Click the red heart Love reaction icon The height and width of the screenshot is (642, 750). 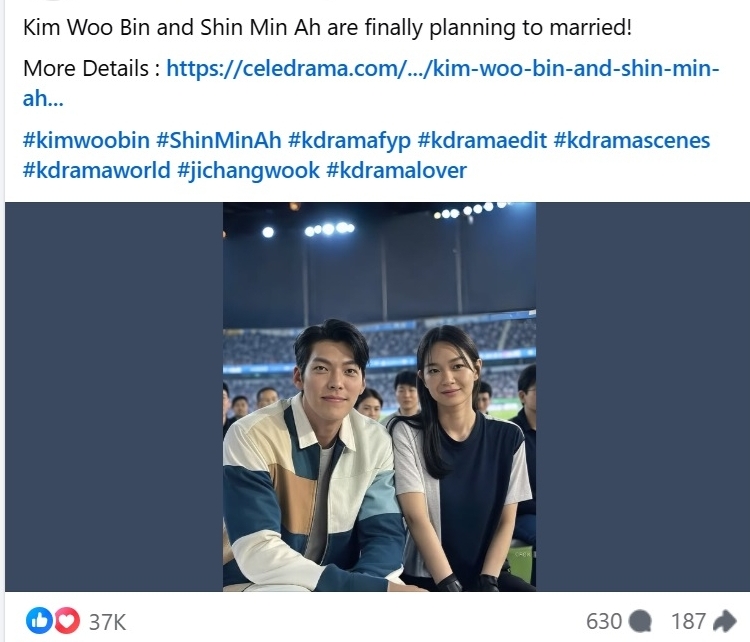click(67, 620)
